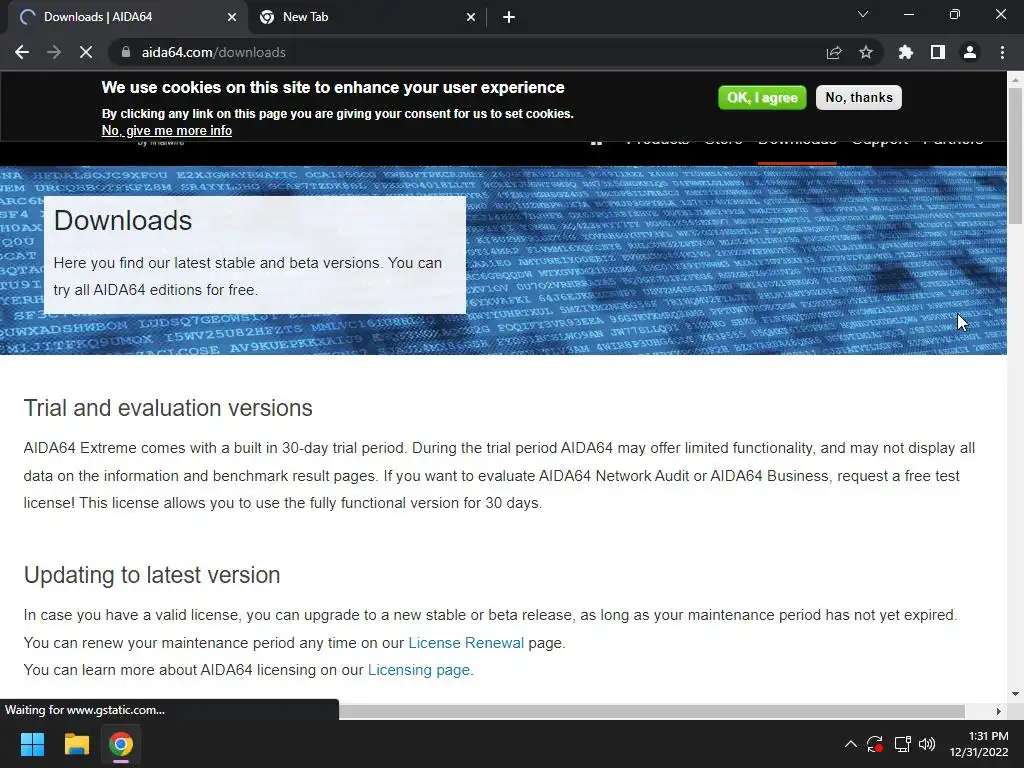This screenshot has height=768, width=1024.
Task: Open 'No, give me more info' link
Action: [167, 131]
